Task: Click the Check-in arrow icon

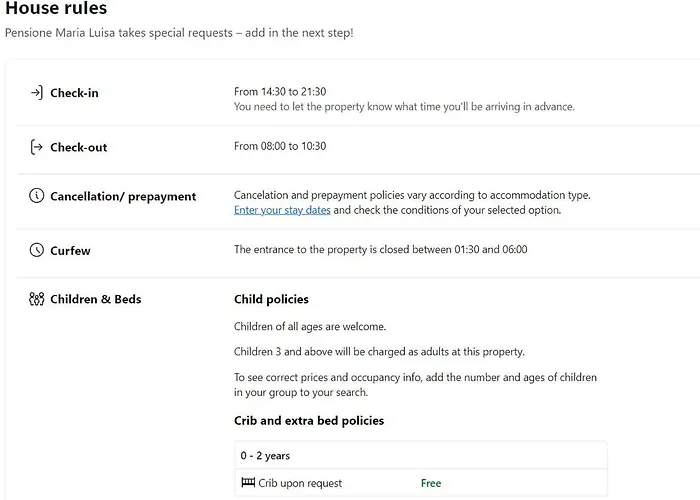Action: click(37, 93)
